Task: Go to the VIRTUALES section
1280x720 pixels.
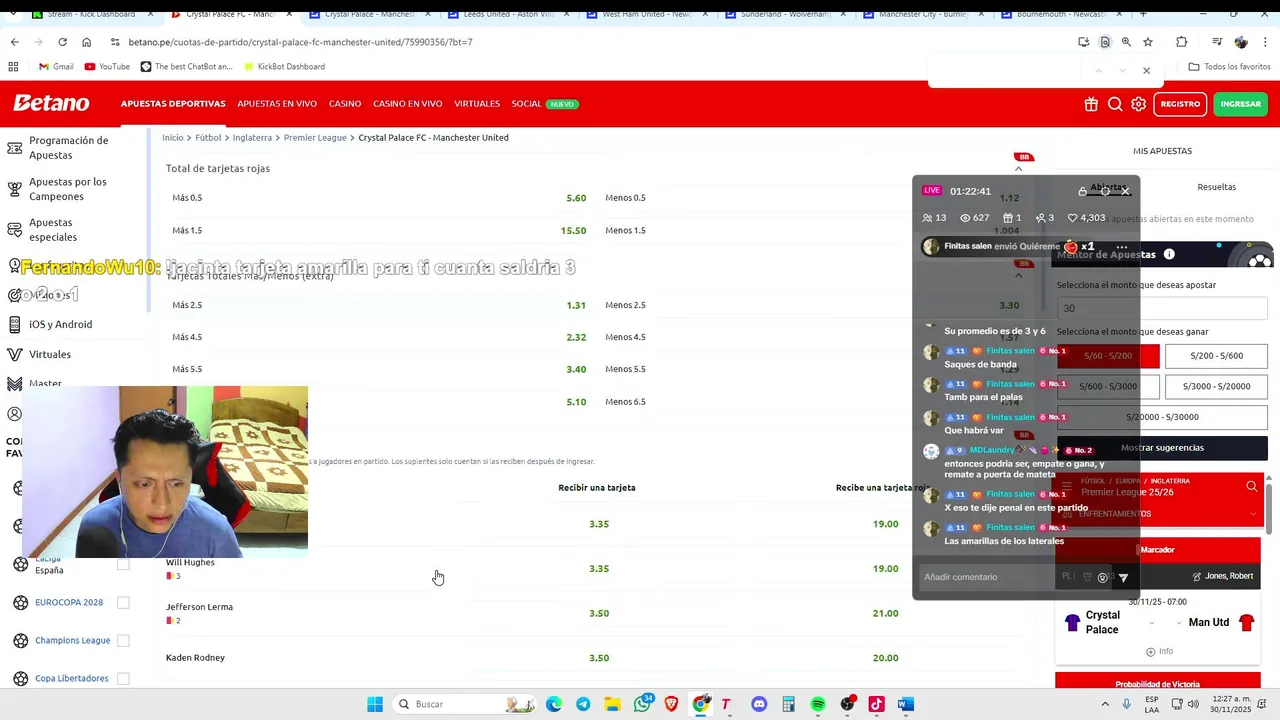Action: tap(477, 104)
